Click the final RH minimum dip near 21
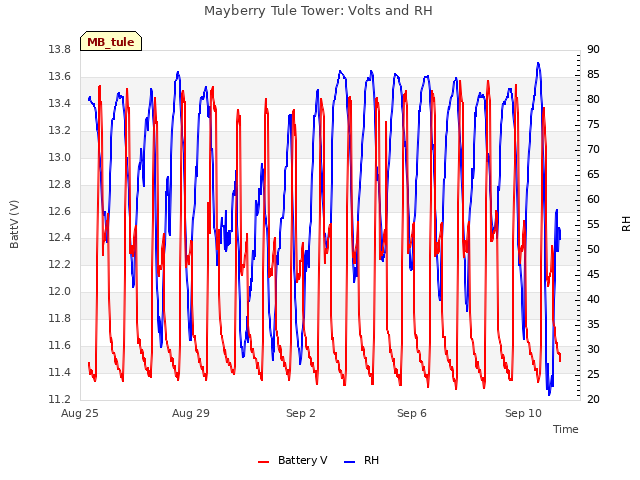640x480 pixels. click(549, 394)
